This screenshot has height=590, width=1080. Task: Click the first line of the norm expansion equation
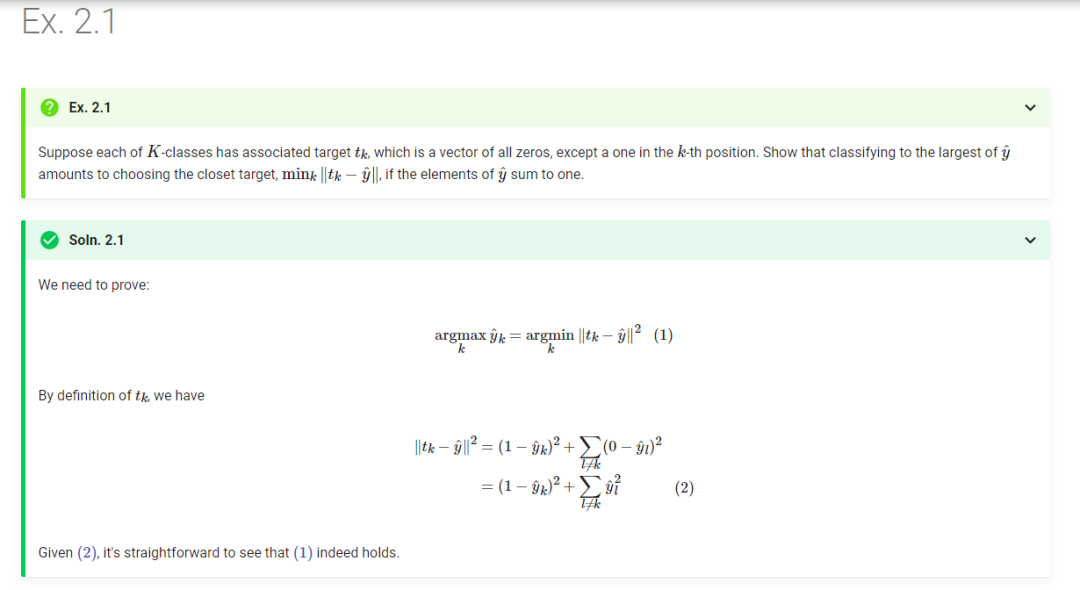(x=538, y=447)
